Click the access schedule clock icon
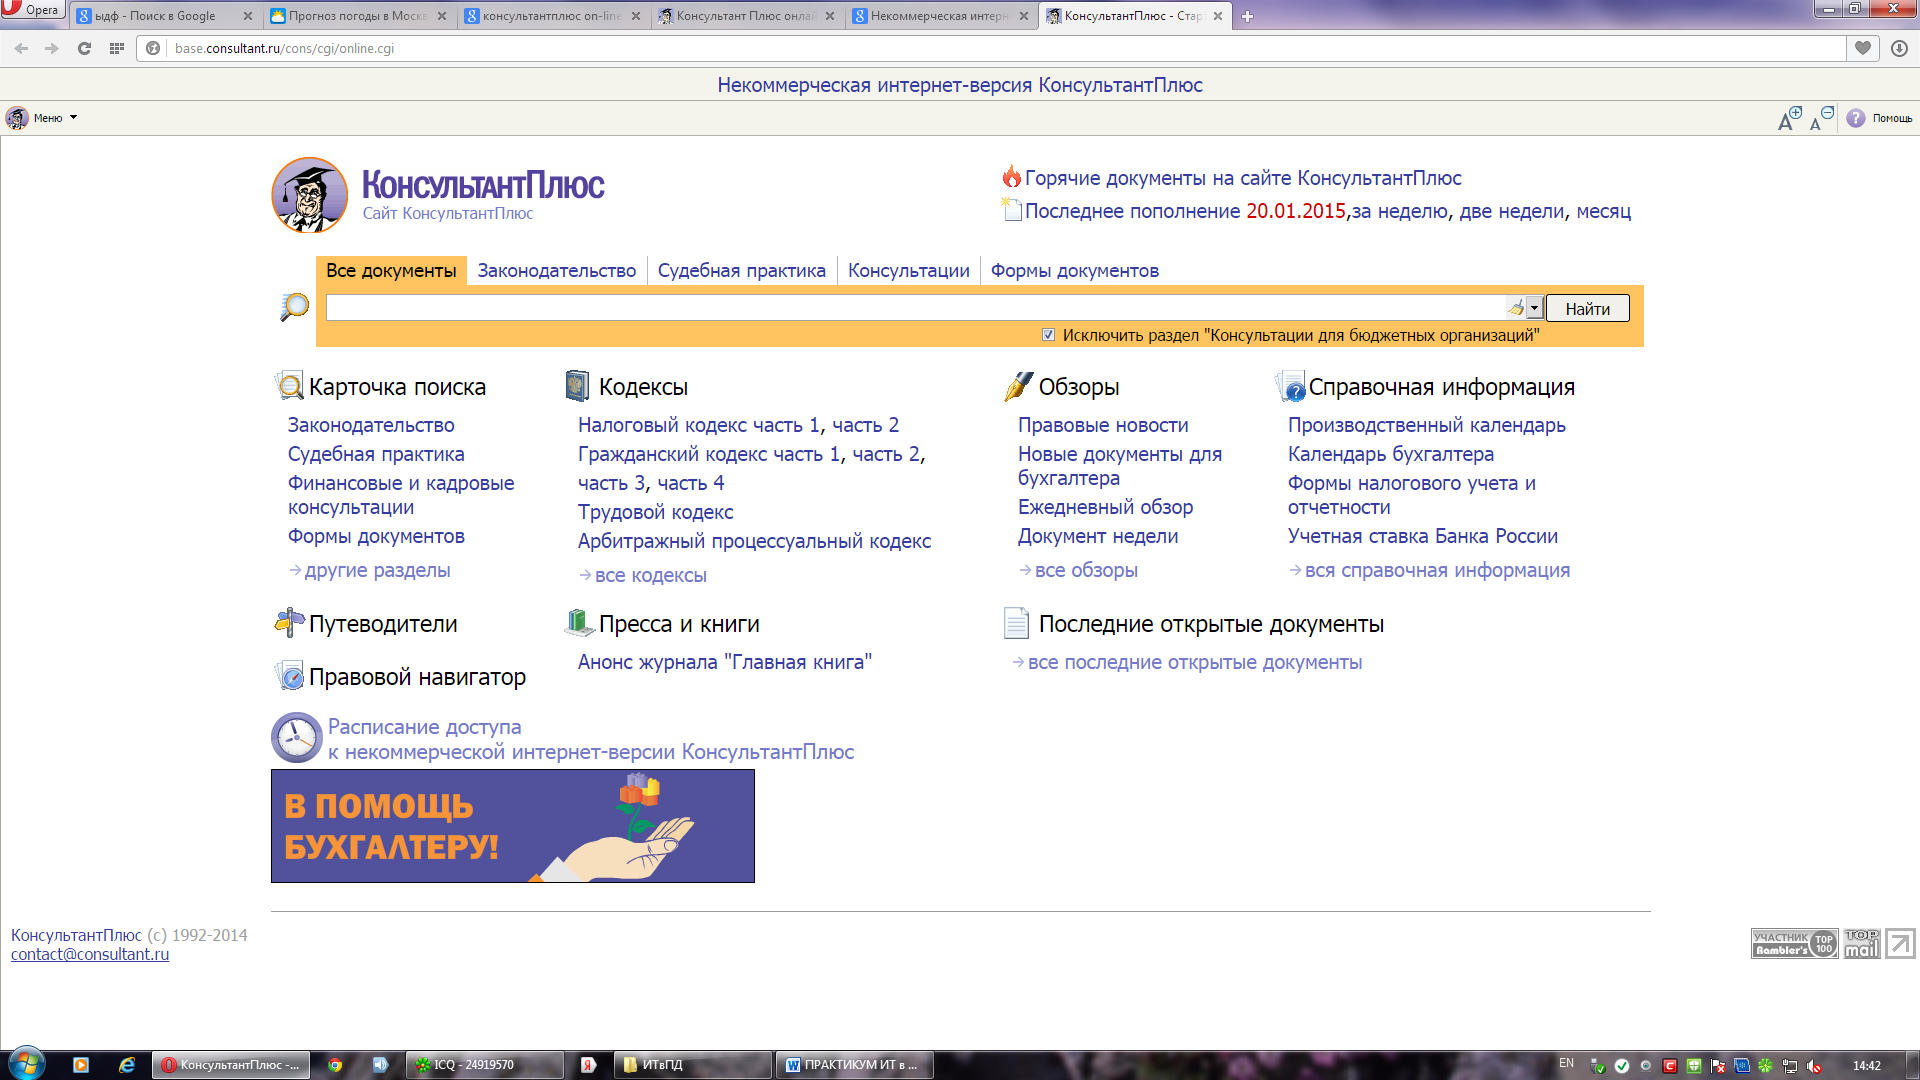Image resolution: width=1920 pixels, height=1080 pixels. [296, 738]
